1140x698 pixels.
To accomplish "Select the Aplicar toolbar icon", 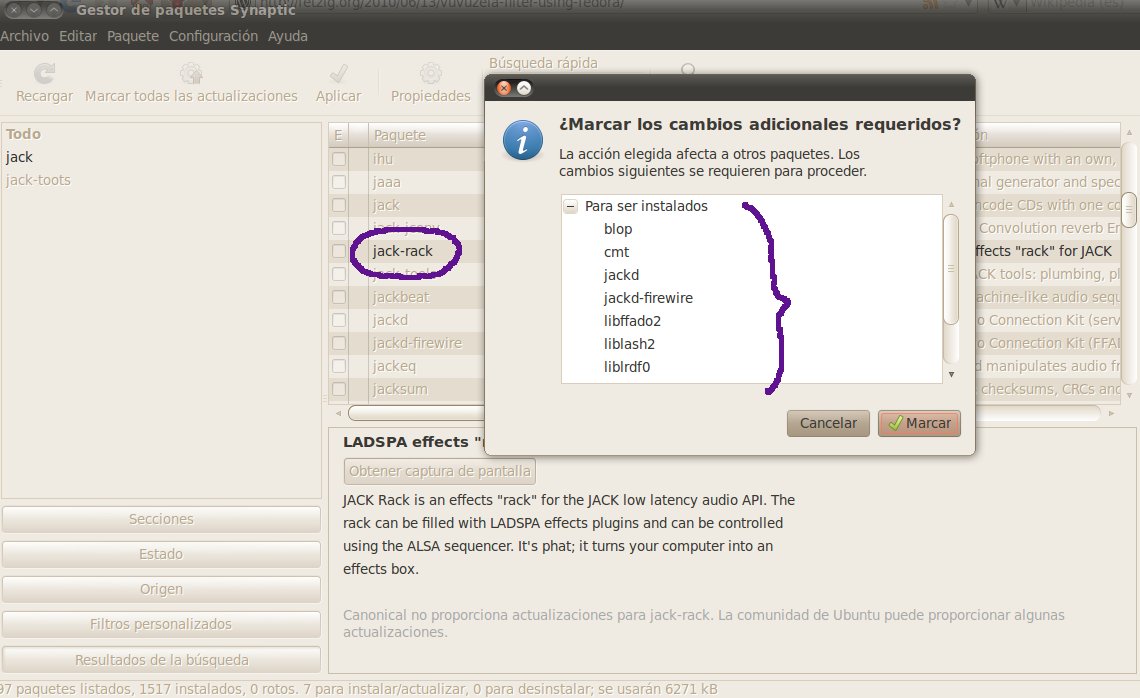I will 338,74.
